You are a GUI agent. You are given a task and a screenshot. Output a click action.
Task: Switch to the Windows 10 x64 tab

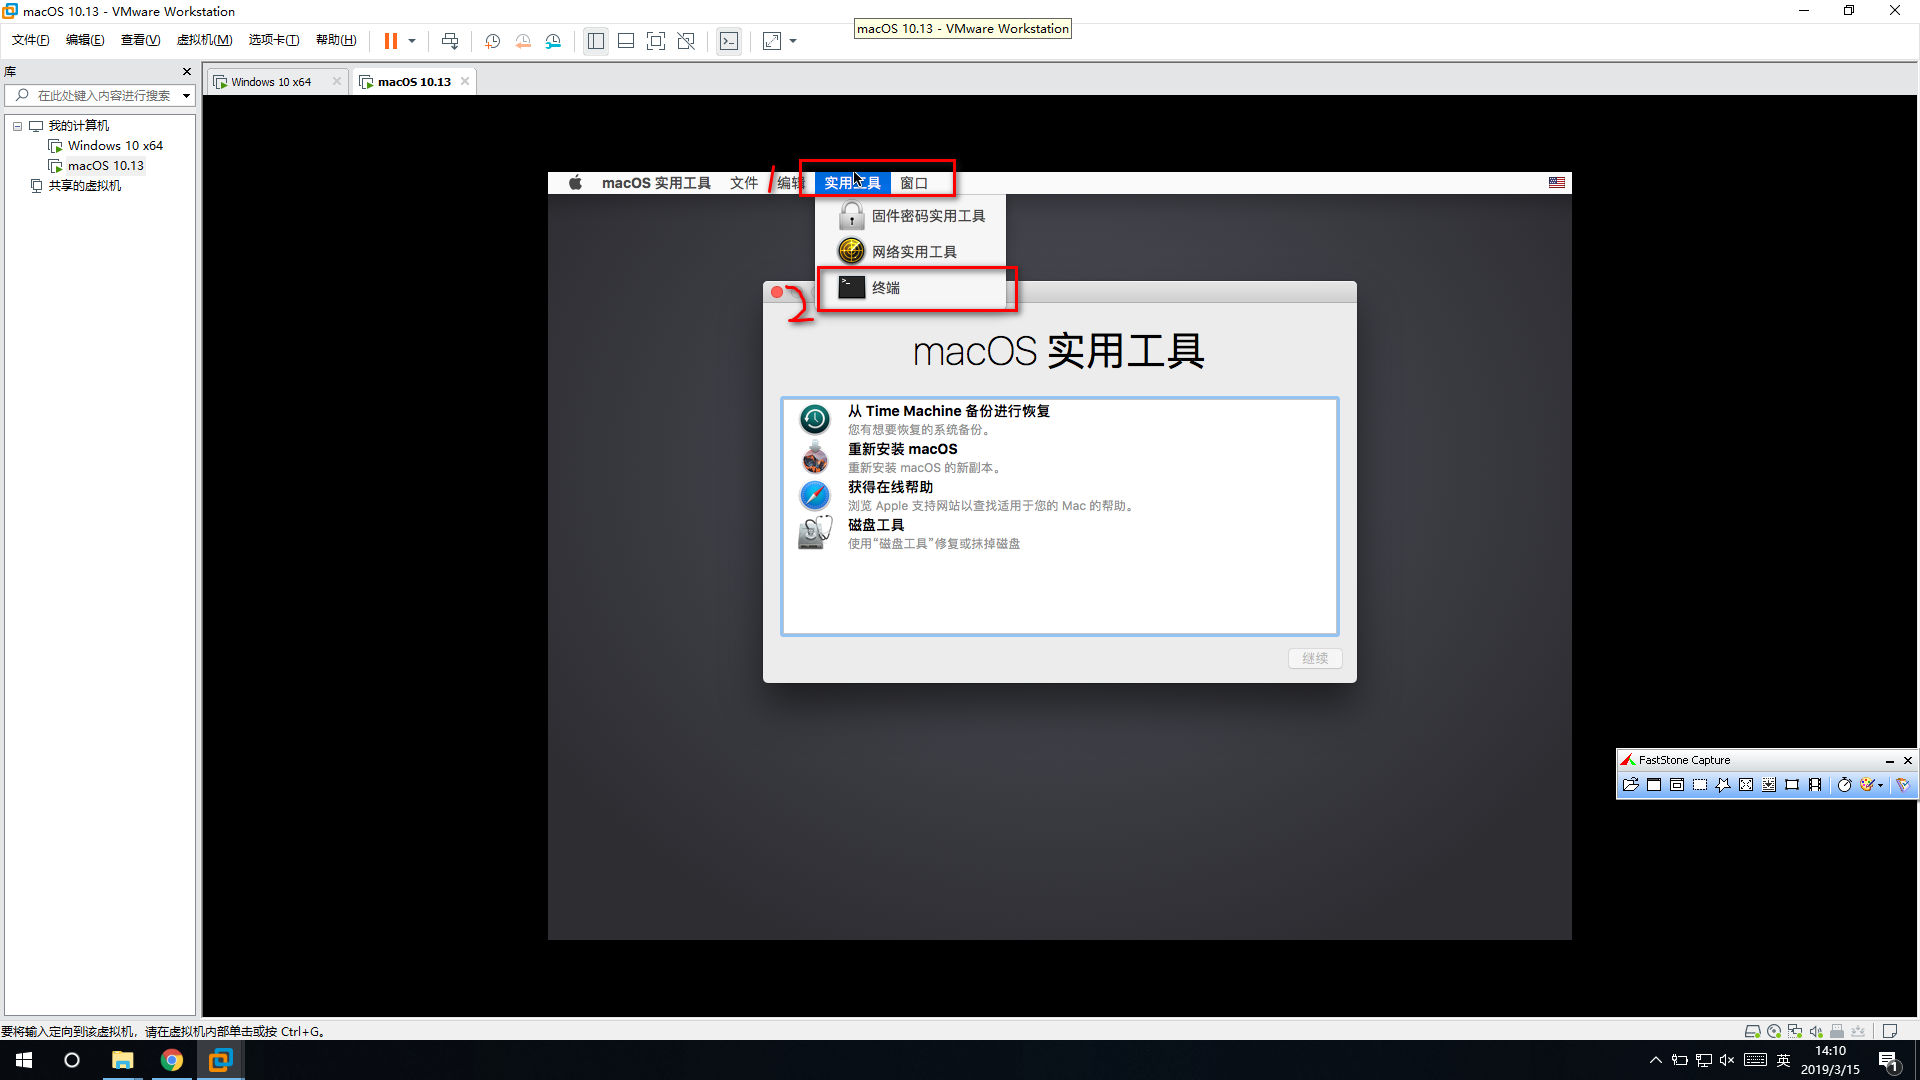[271, 82]
